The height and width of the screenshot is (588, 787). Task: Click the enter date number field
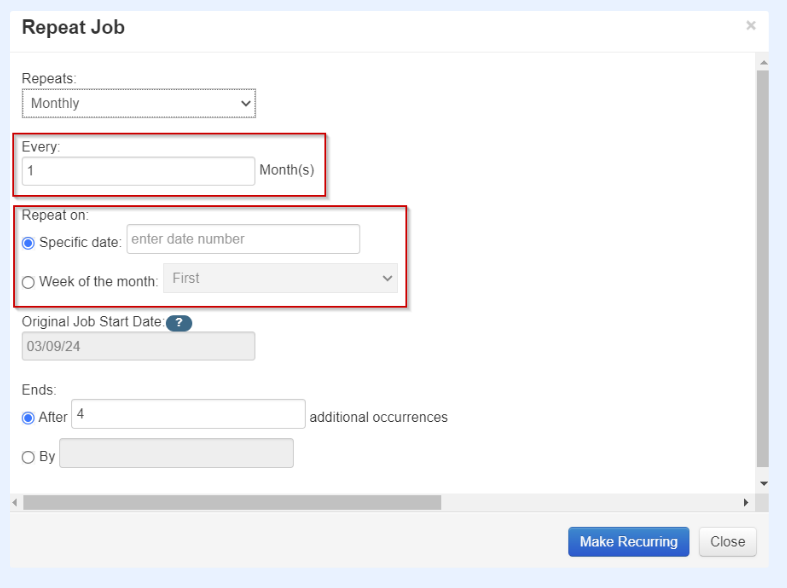pos(243,239)
